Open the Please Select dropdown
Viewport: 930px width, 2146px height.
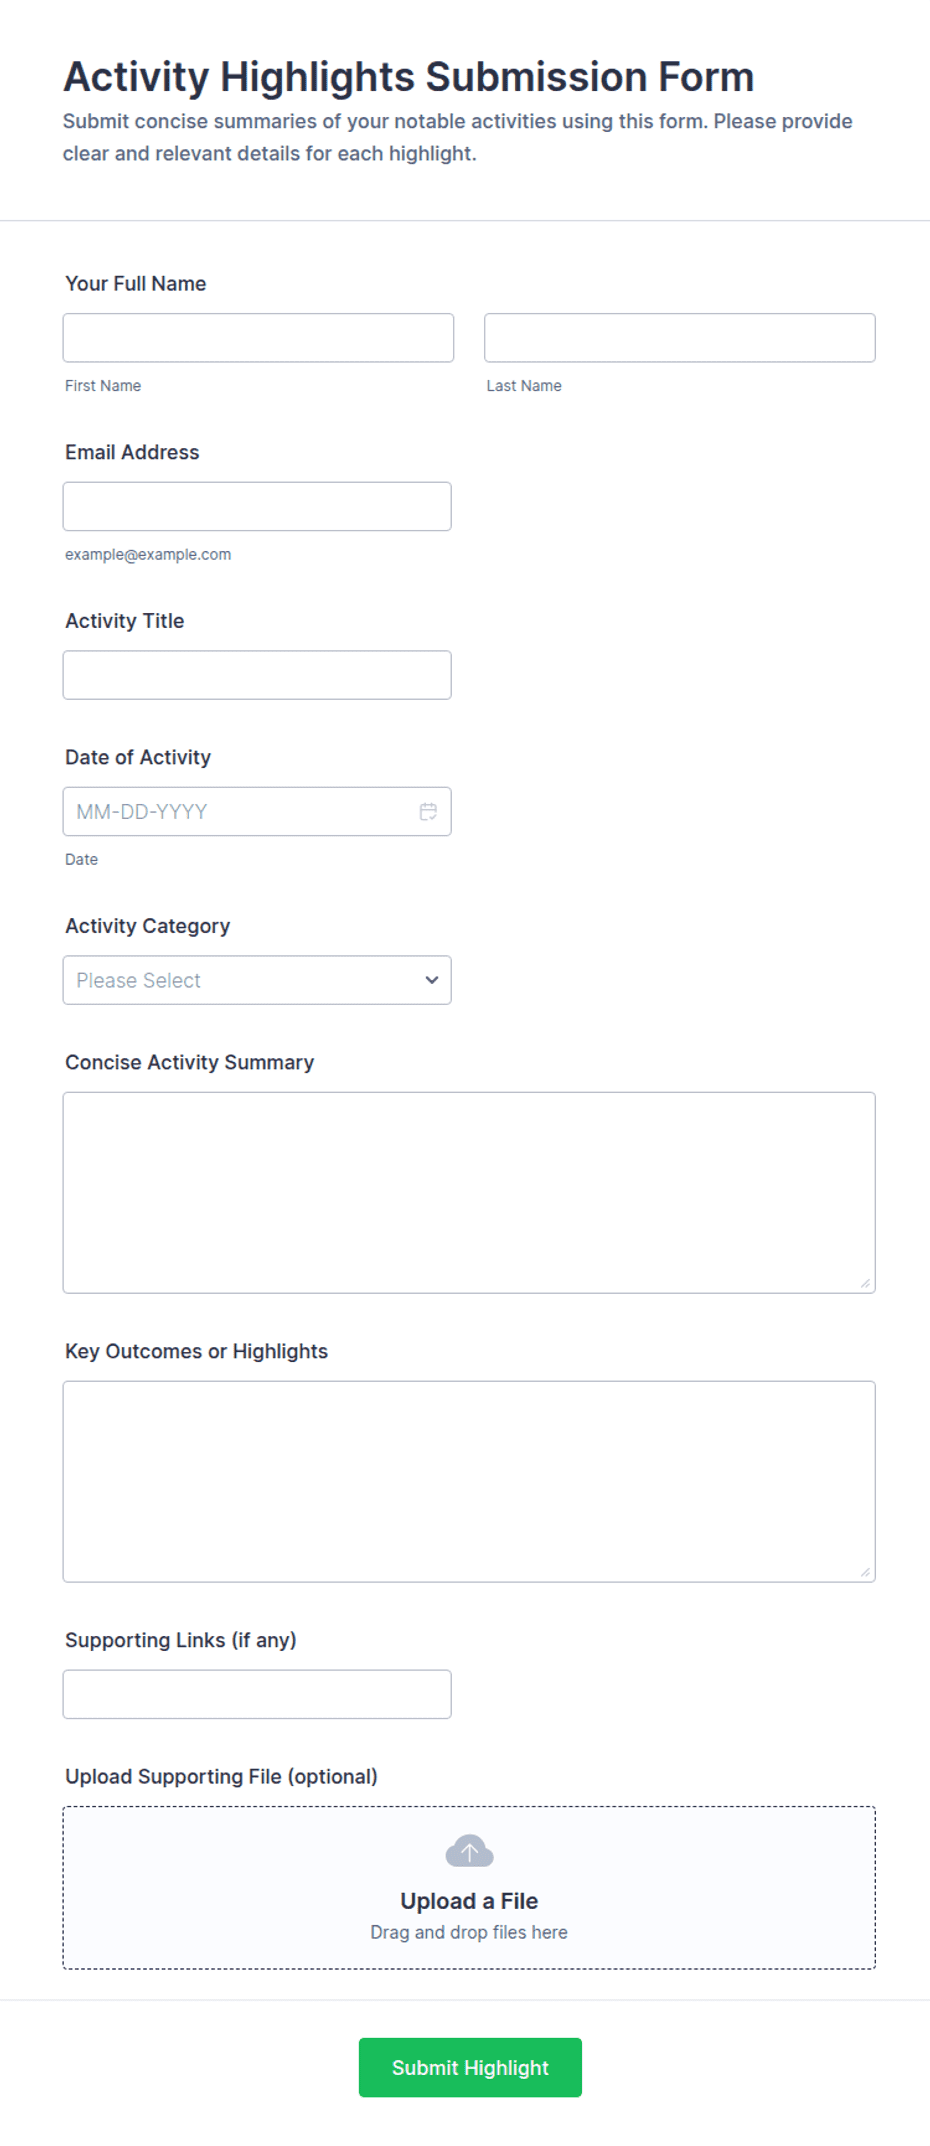(257, 980)
